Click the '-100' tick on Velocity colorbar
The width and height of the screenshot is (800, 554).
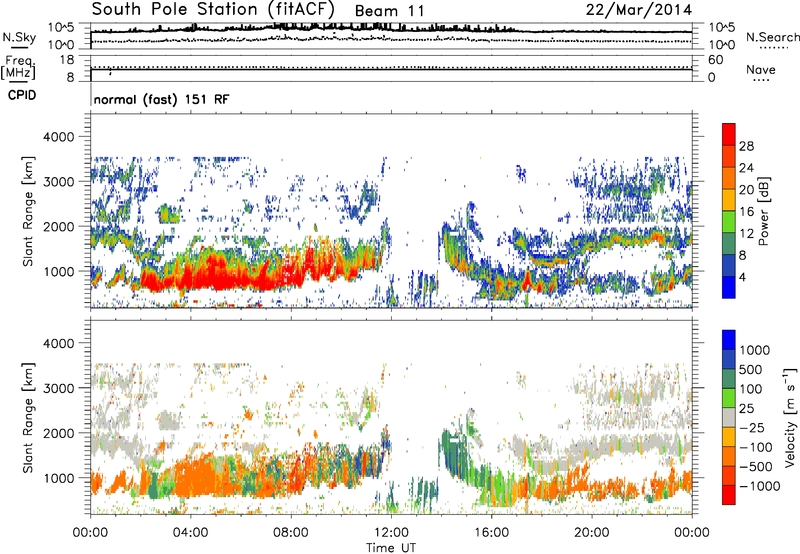pyautogui.click(x=756, y=447)
